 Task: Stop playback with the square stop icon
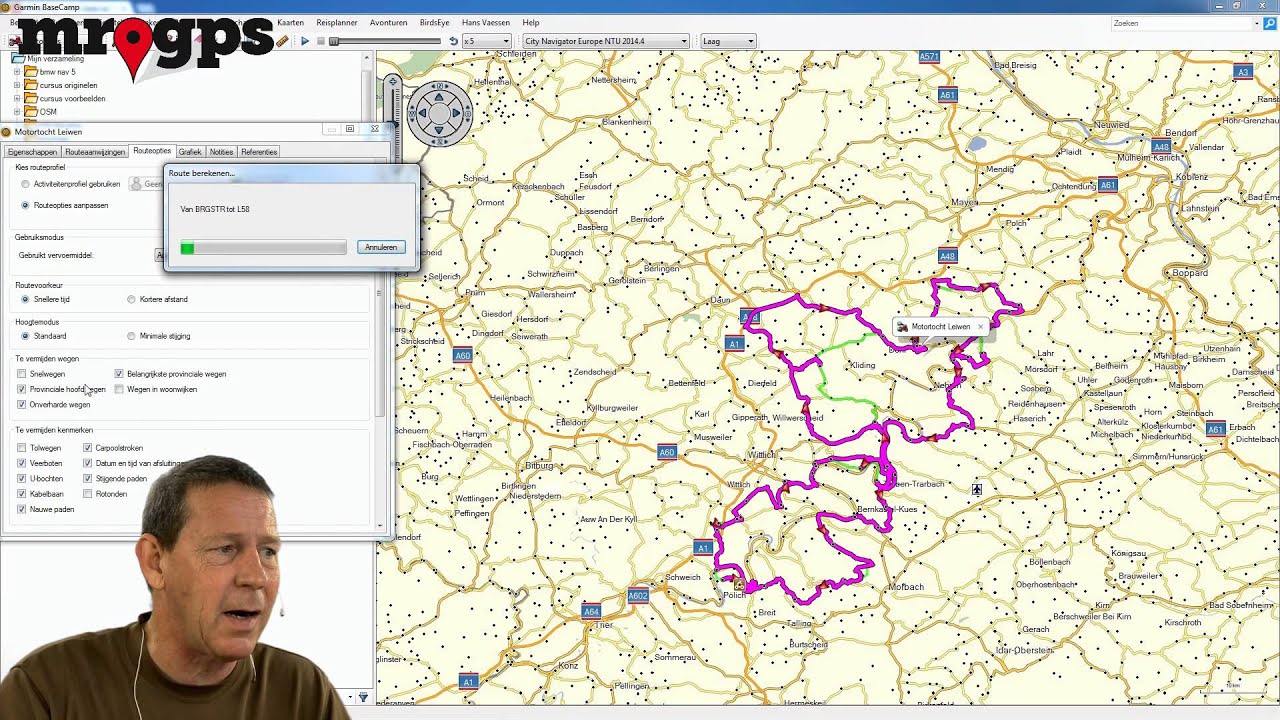tap(320, 41)
